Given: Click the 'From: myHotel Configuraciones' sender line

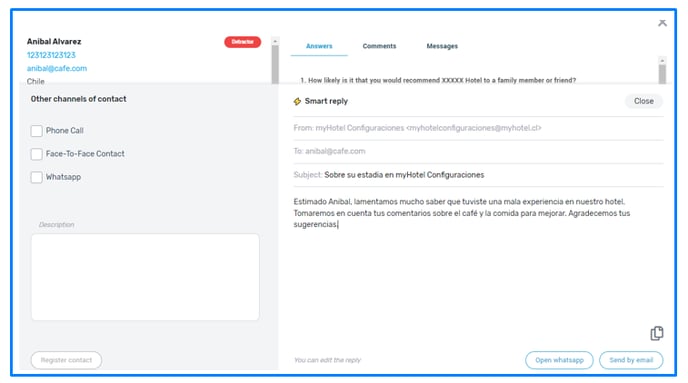Looking at the screenshot, I should [478, 128].
